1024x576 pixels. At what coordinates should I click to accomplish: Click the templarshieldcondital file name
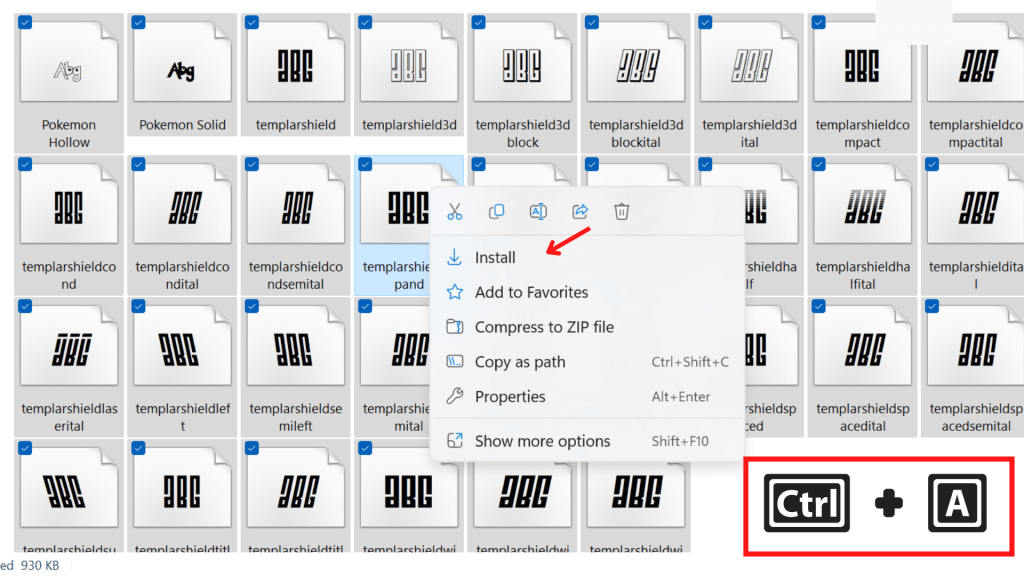(182, 275)
